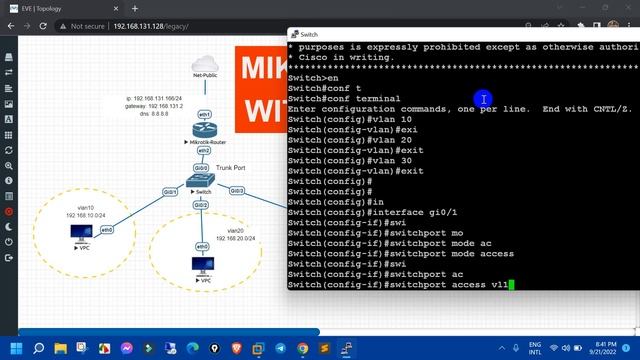Refresh the topology via sidebar icon
This screenshot has height=360, width=640.
coord(9,150)
